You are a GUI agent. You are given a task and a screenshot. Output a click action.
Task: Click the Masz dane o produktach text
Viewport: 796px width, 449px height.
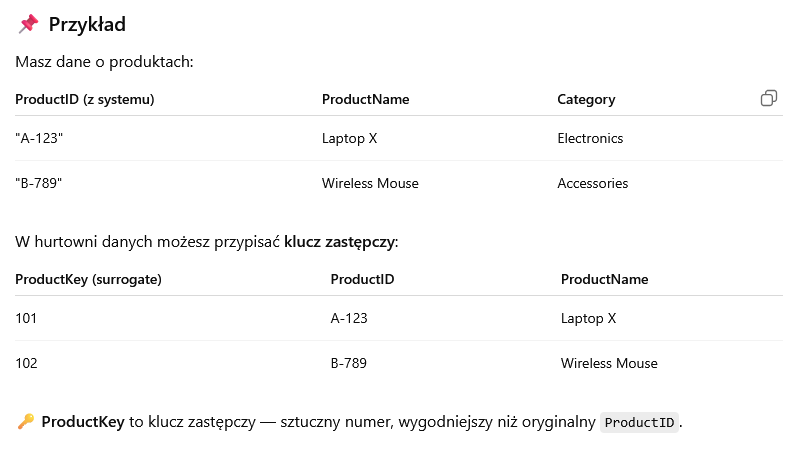(104, 61)
